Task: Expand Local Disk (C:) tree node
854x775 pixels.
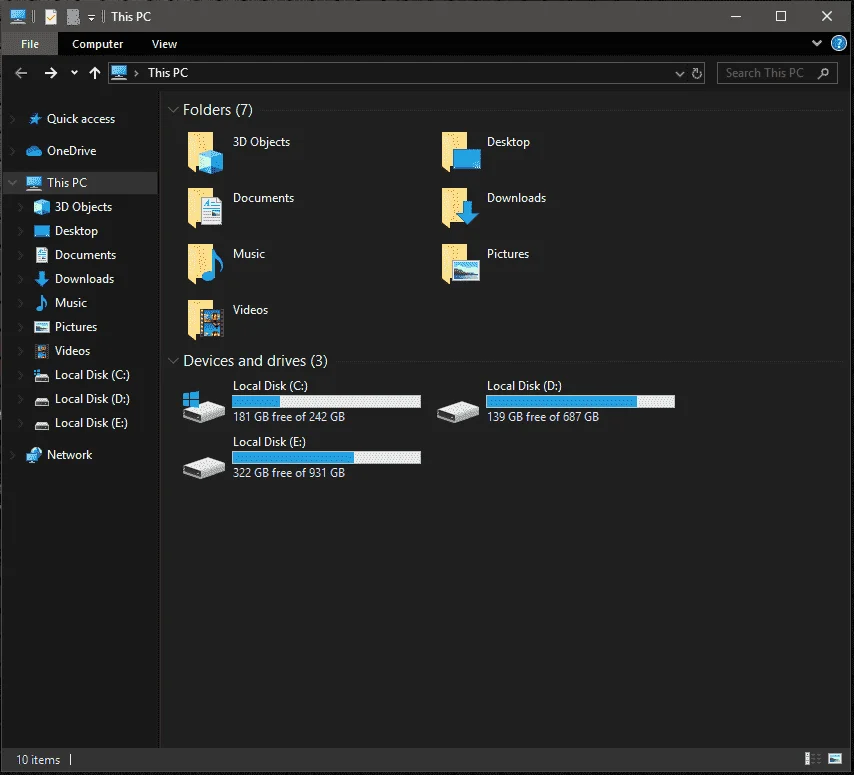Action: [20, 375]
